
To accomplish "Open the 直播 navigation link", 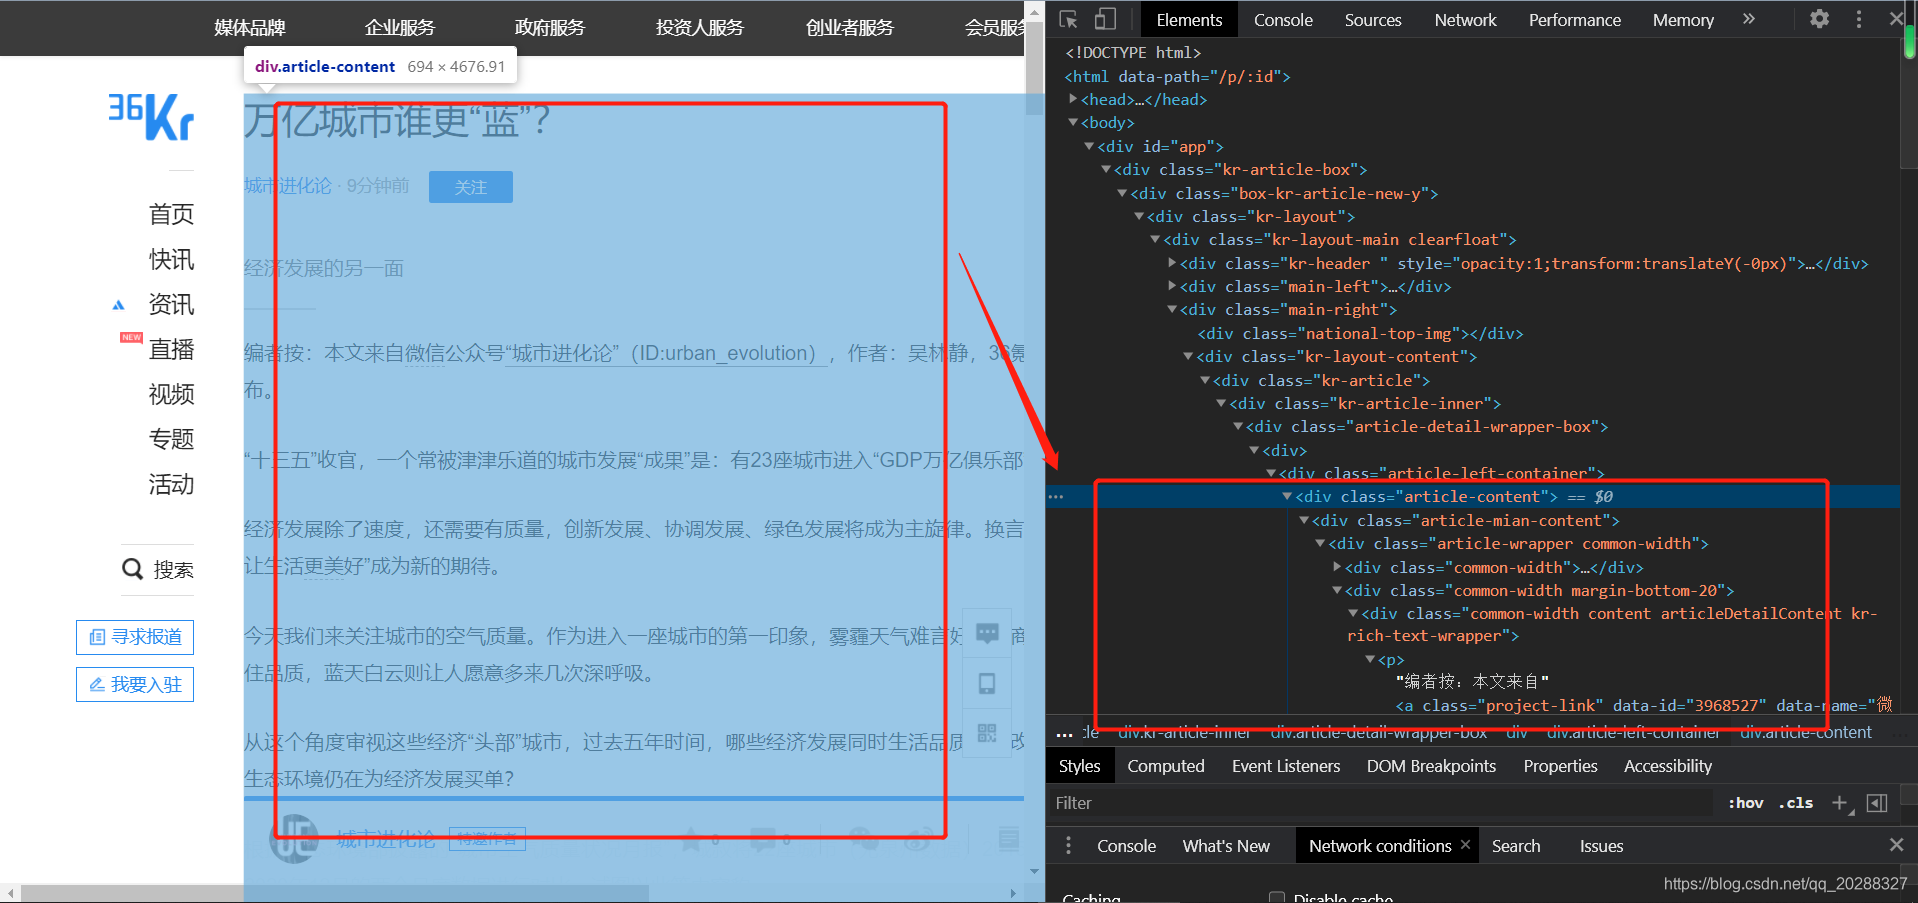I will pos(171,349).
